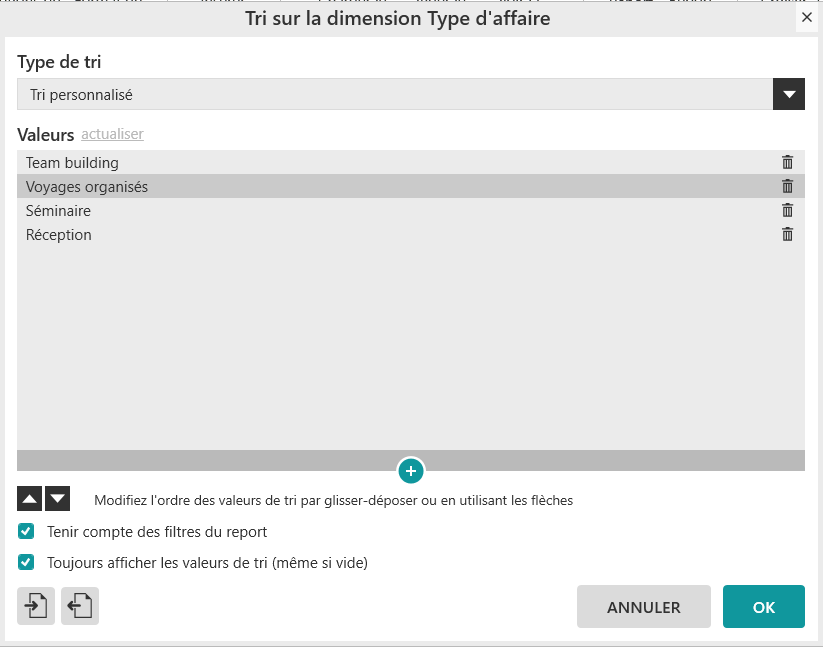823x647 pixels.
Task: Delete the Team building value
Action: [x=787, y=162]
